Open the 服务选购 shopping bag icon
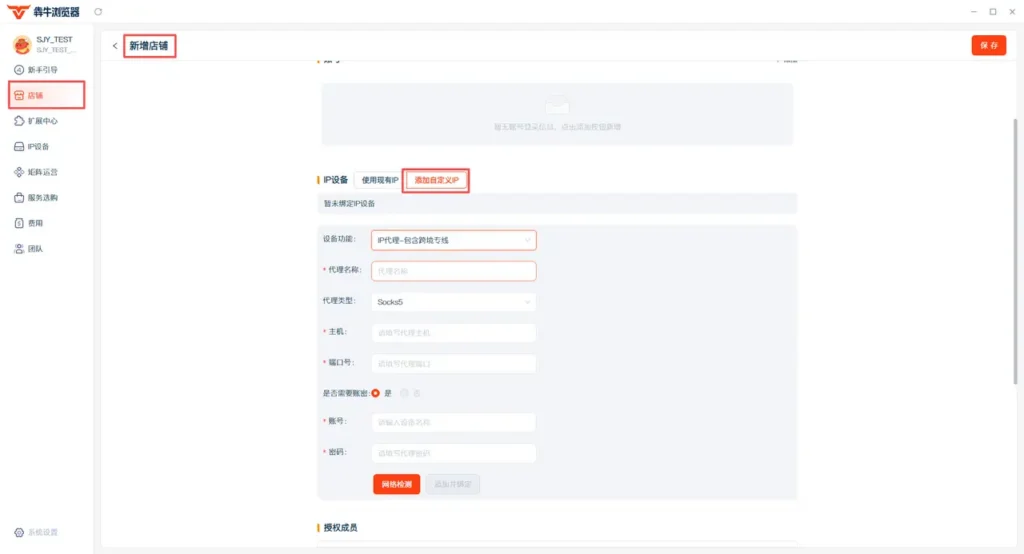Viewport: 1024px width, 554px height. click(19, 197)
